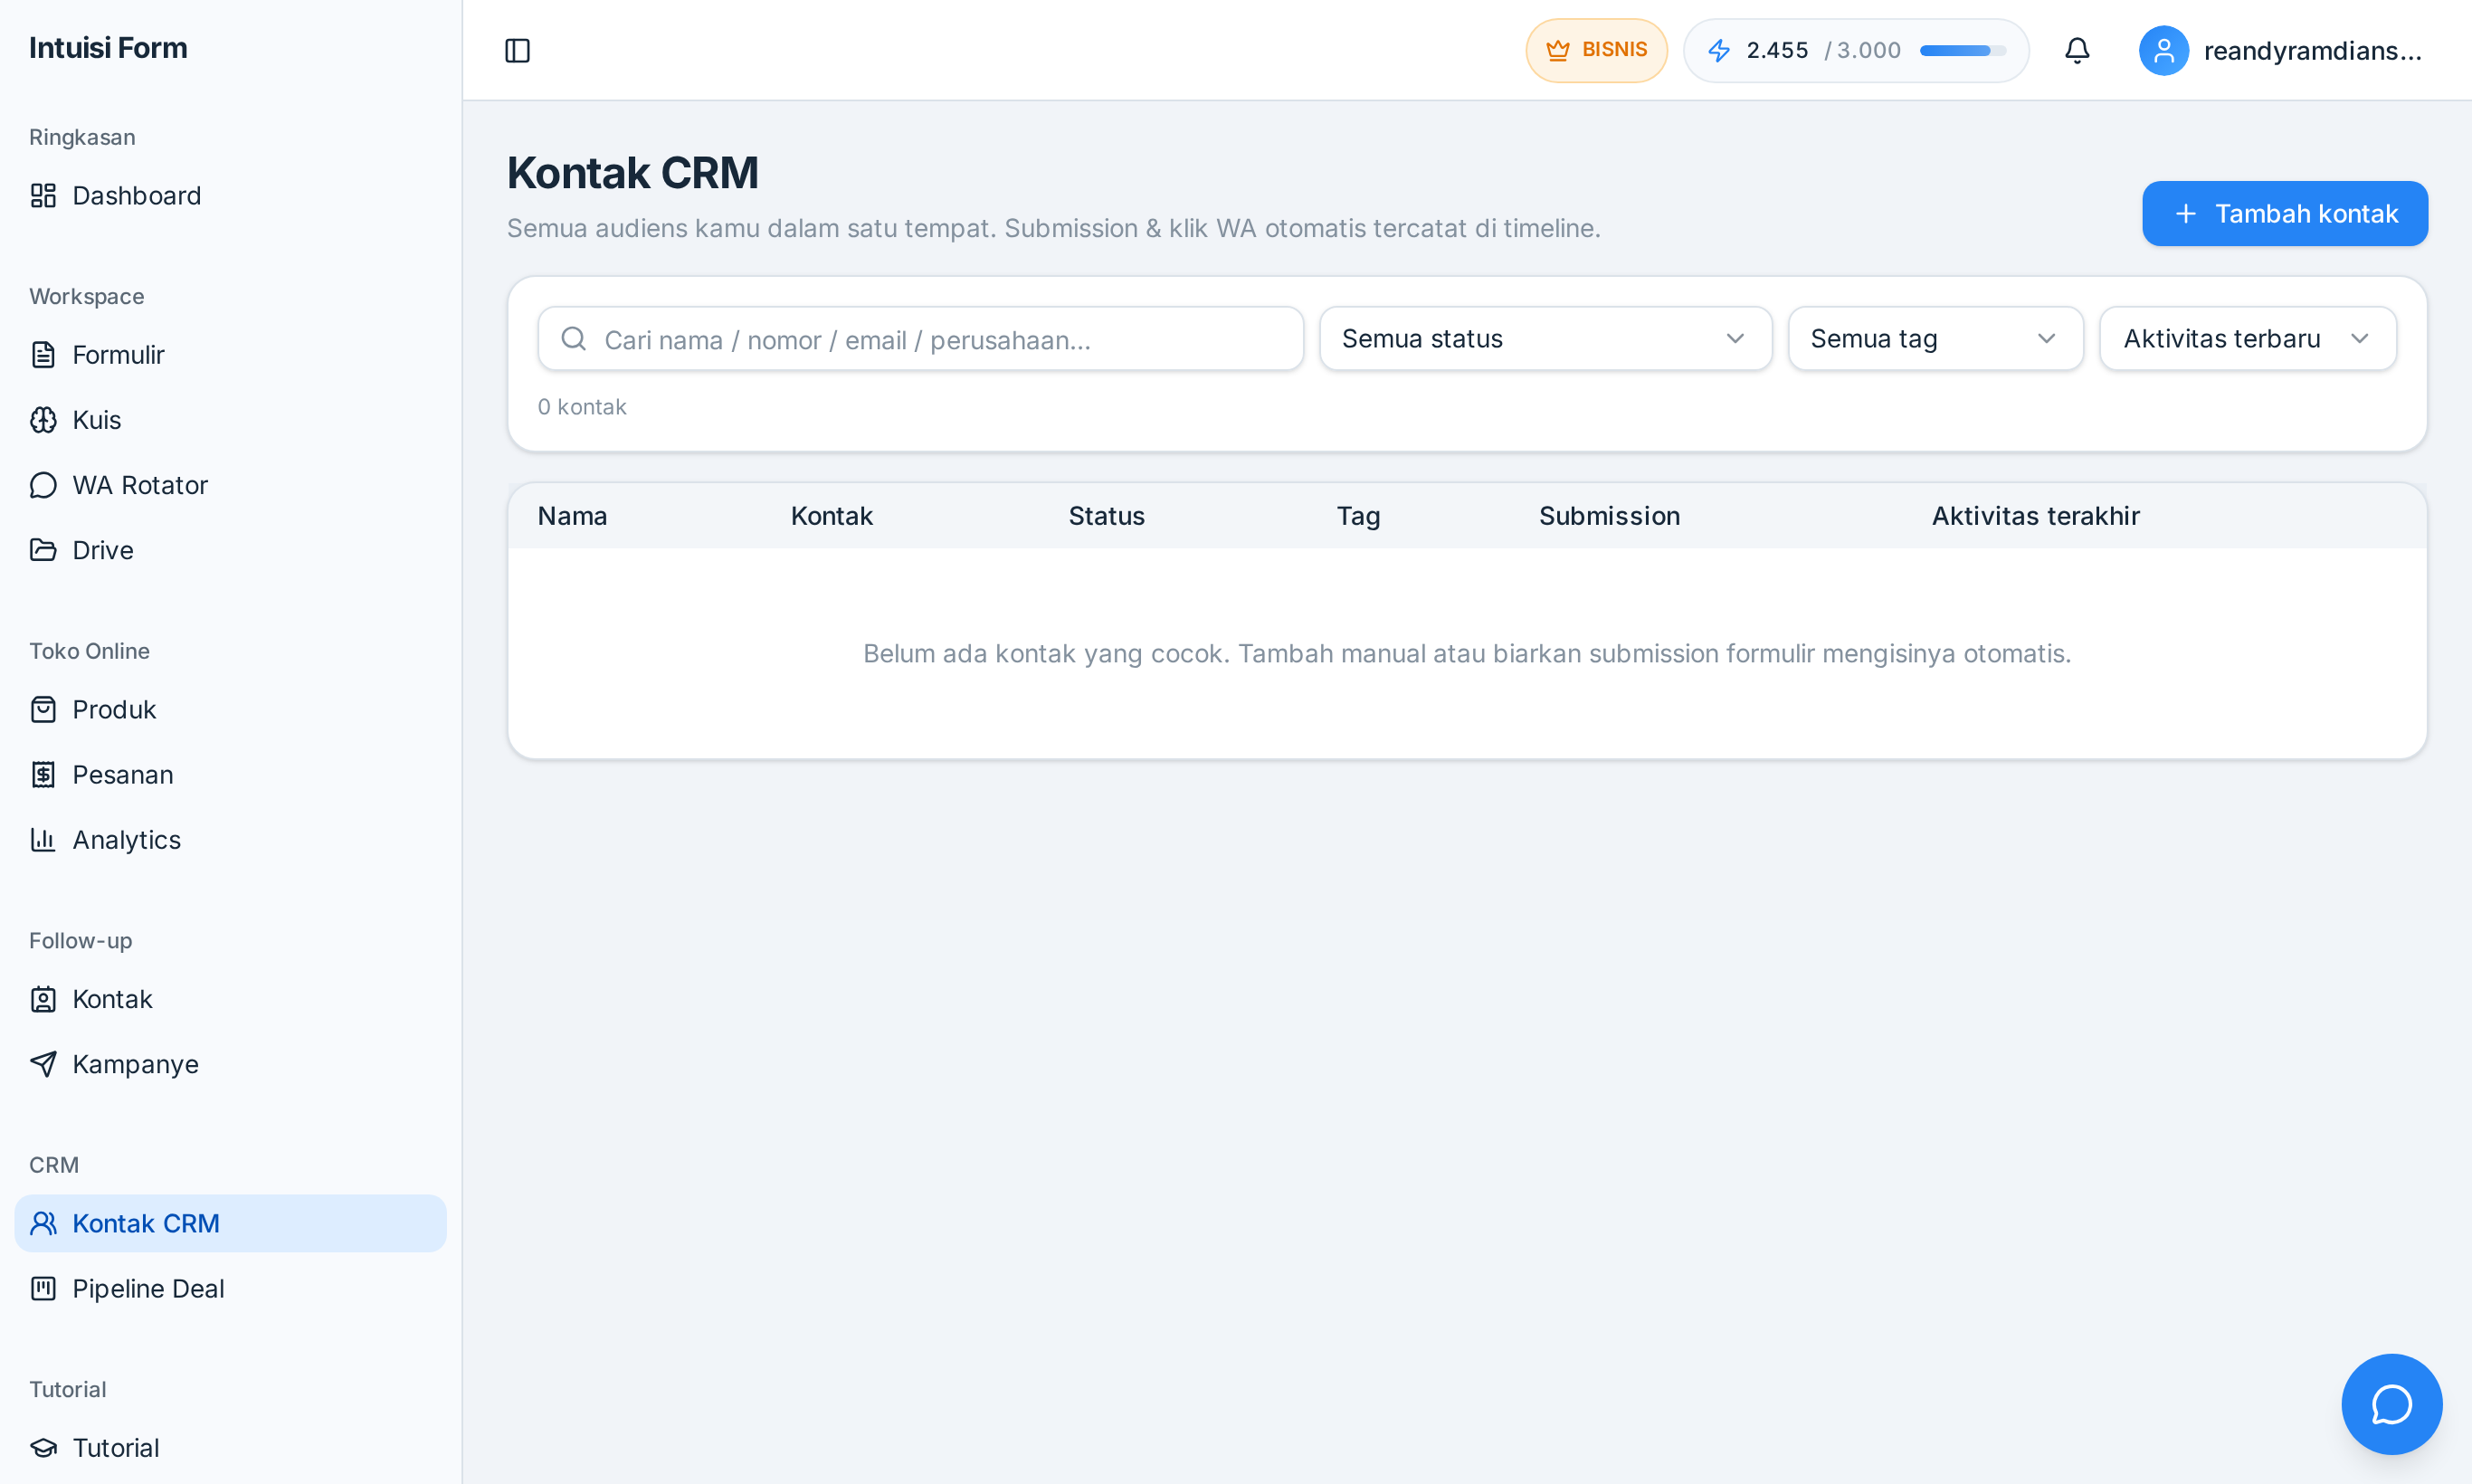The image size is (2472, 1484).
Task: Click the Kontak column header
Action: pyautogui.click(x=831, y=516)
